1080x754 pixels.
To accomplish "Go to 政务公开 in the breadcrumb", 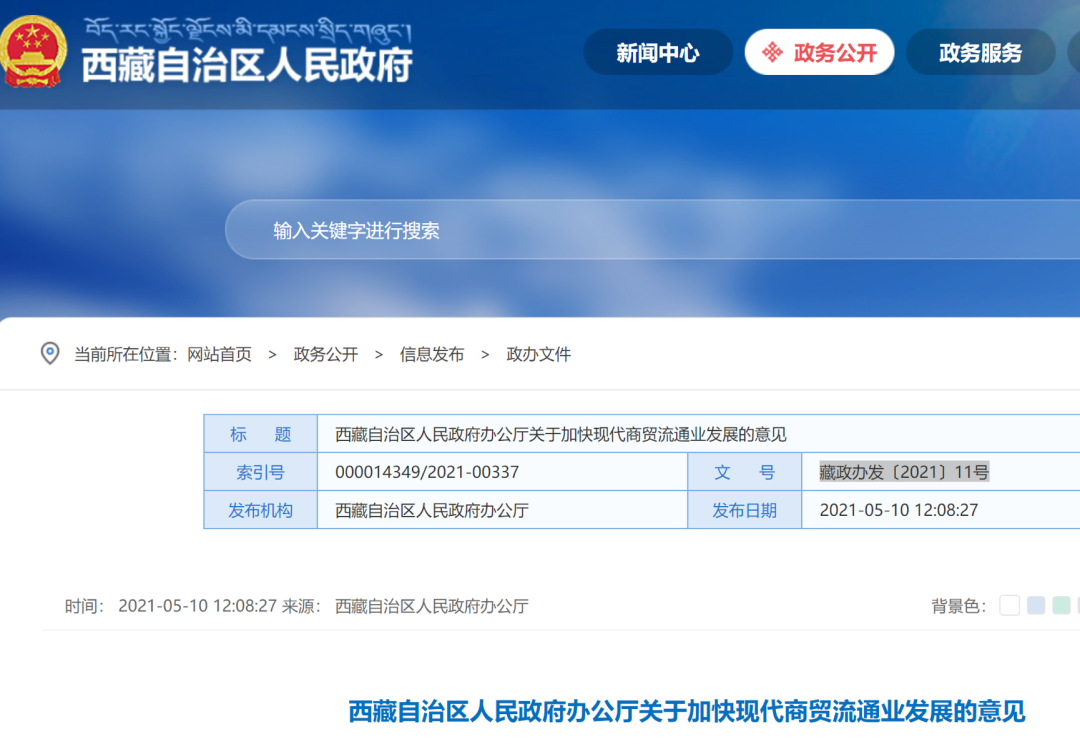I will point(326,354).
